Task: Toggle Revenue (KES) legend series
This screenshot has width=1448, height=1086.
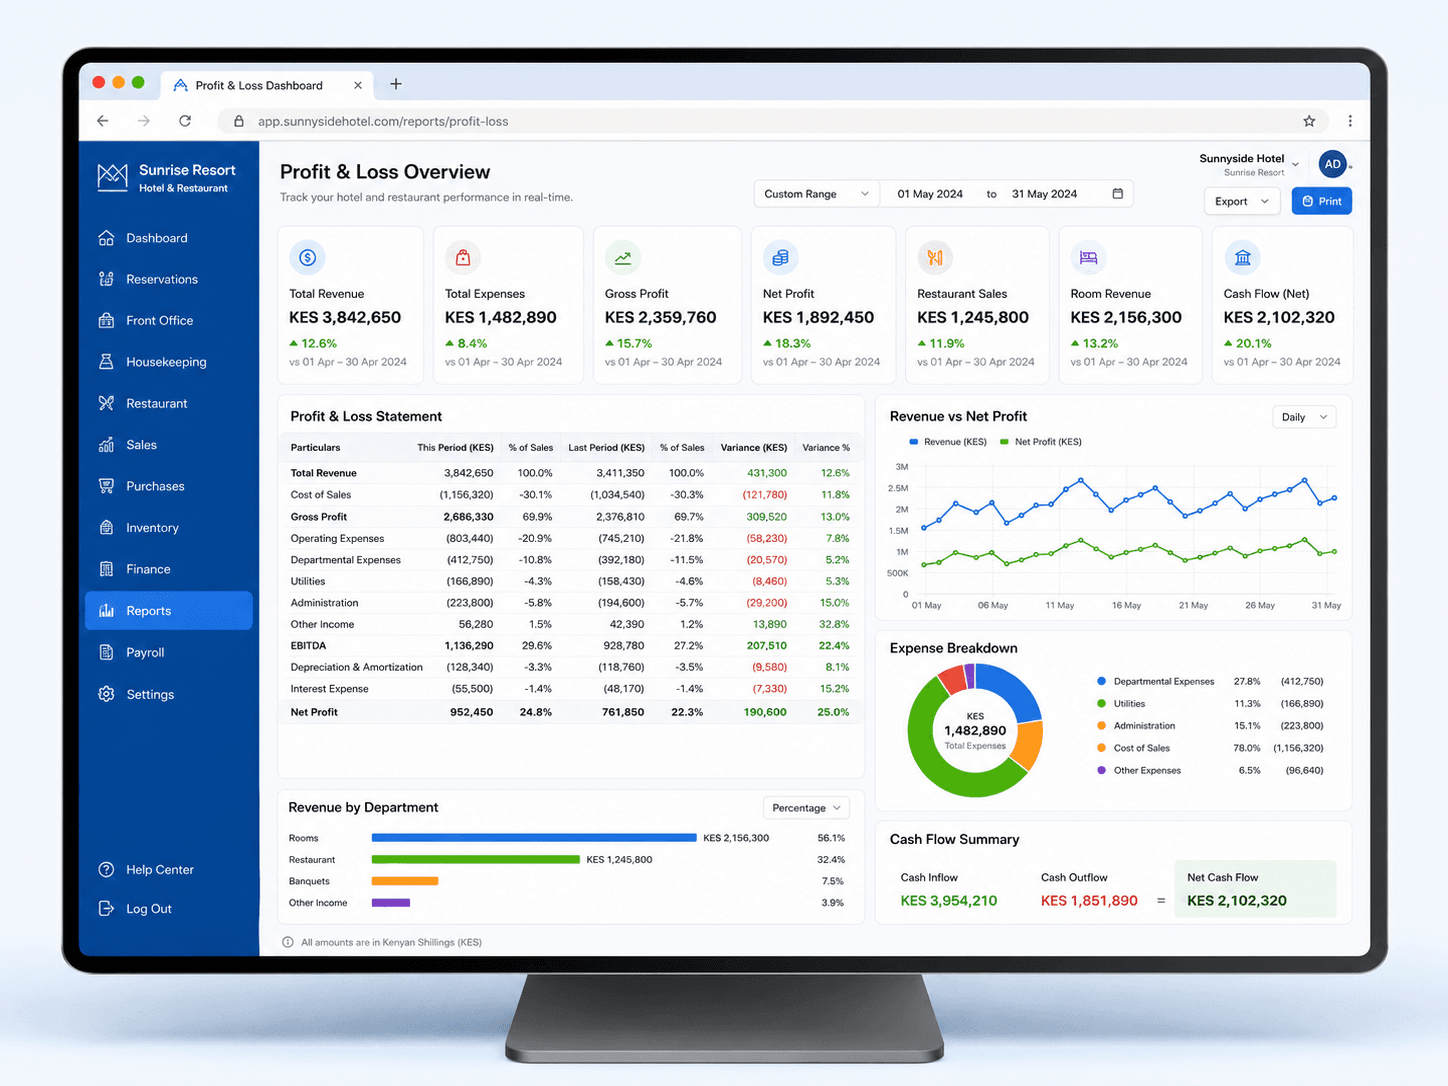Action: 948,442
